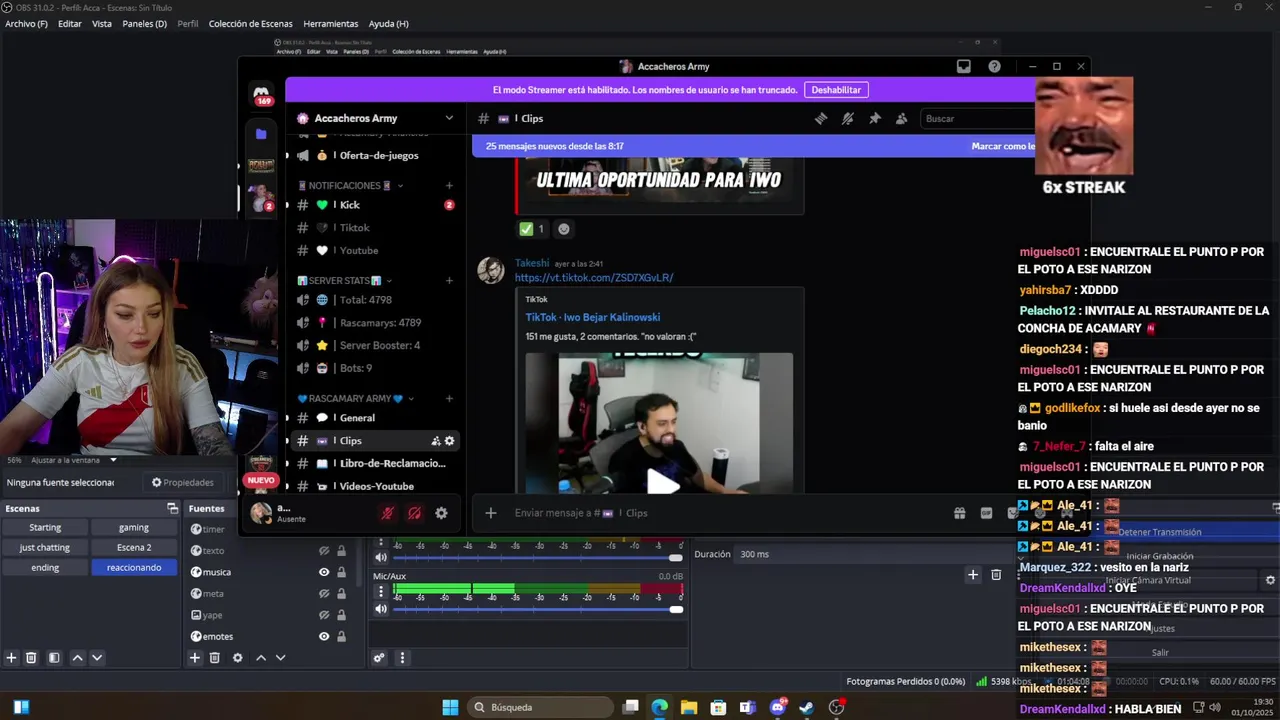
Task: Toggle notification mute icon in Clips header
Action: point(848,118)
